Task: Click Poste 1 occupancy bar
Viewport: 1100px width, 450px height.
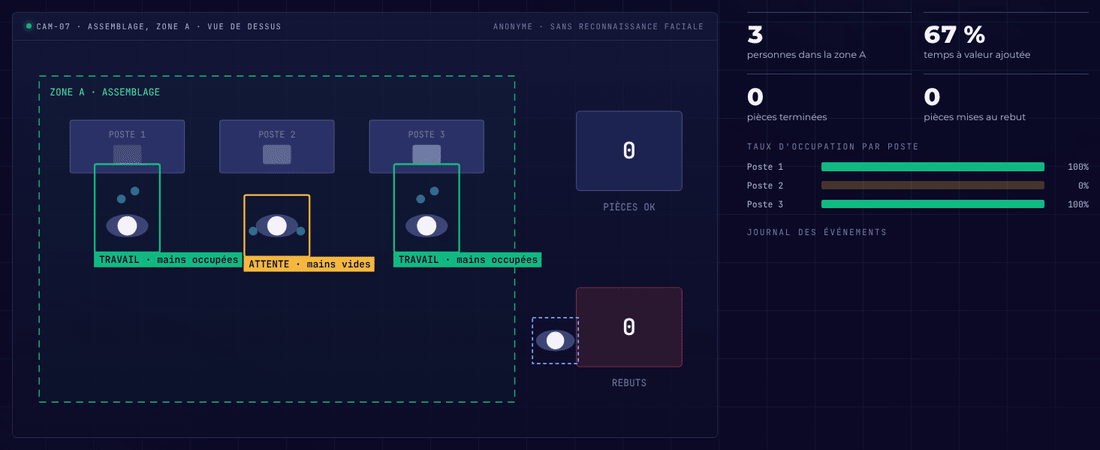Action: [x=933, y=167]
